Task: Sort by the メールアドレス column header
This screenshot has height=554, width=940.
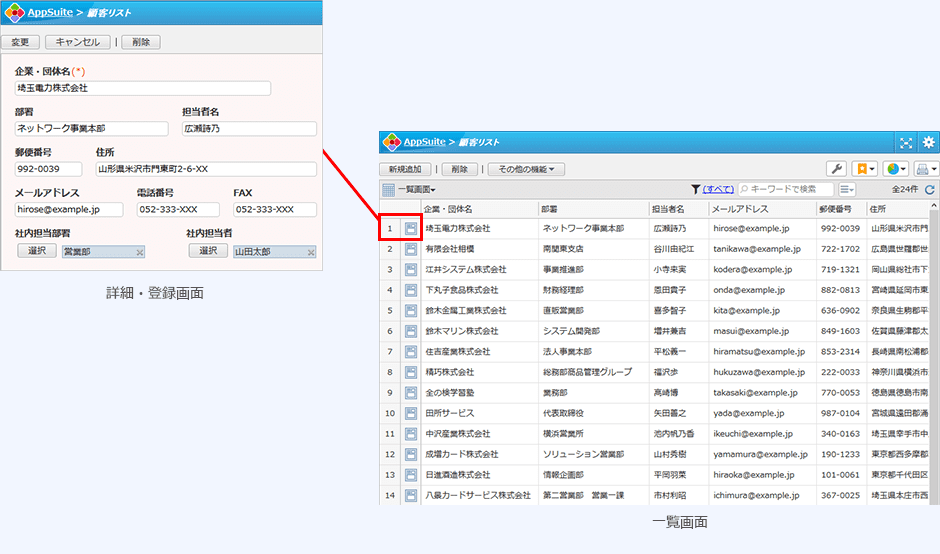Action: pyautogui.click(x=740, y=209)
